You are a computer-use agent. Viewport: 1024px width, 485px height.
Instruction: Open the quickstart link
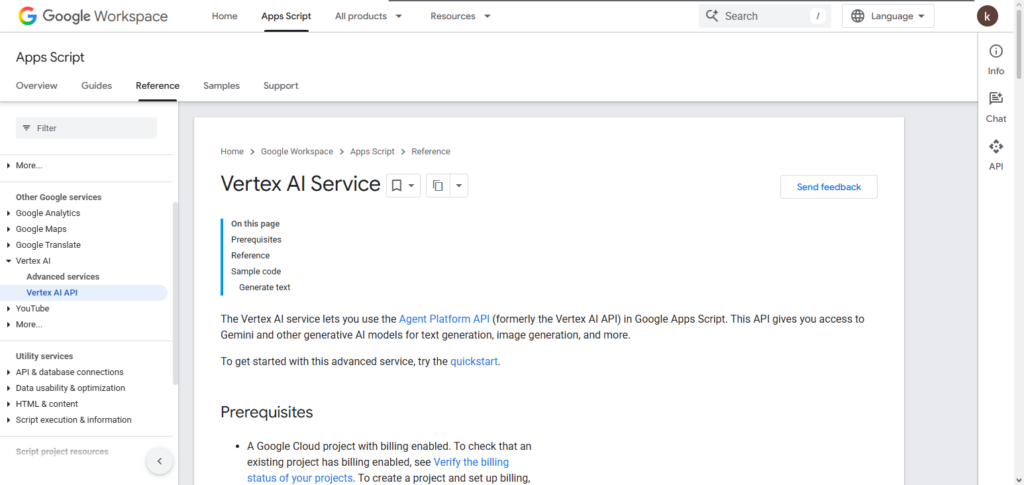click(x=474, y=361)
